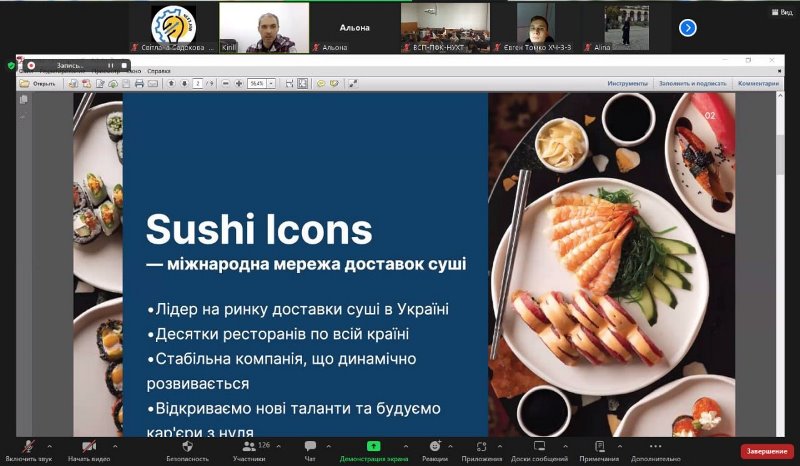
Task: Pause the recording
Action: click(111, 65)
